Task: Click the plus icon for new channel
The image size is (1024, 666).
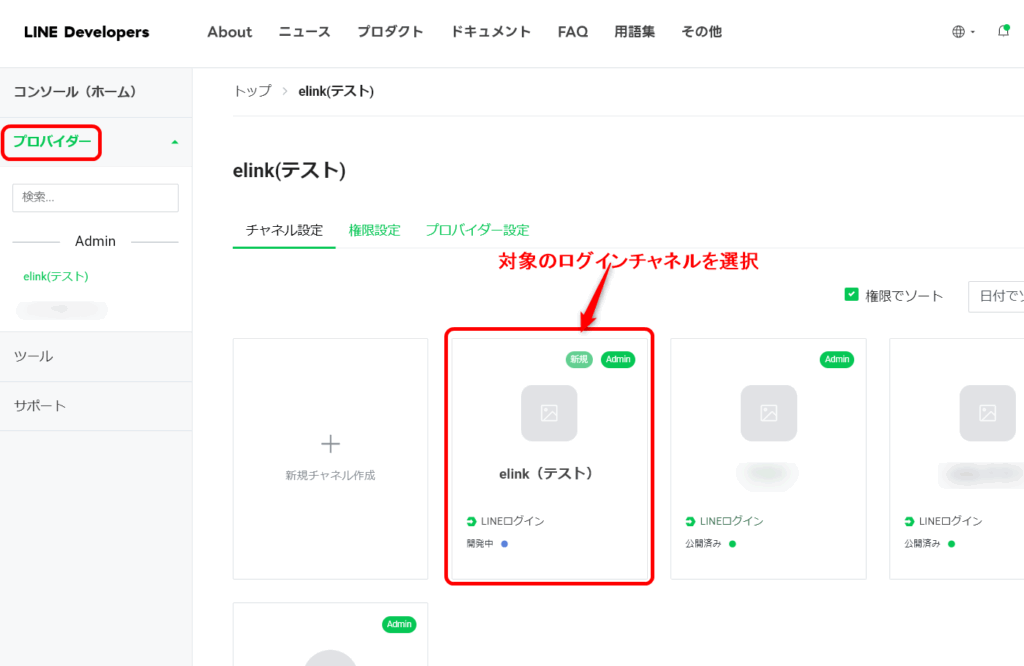Action: [330, 444]
